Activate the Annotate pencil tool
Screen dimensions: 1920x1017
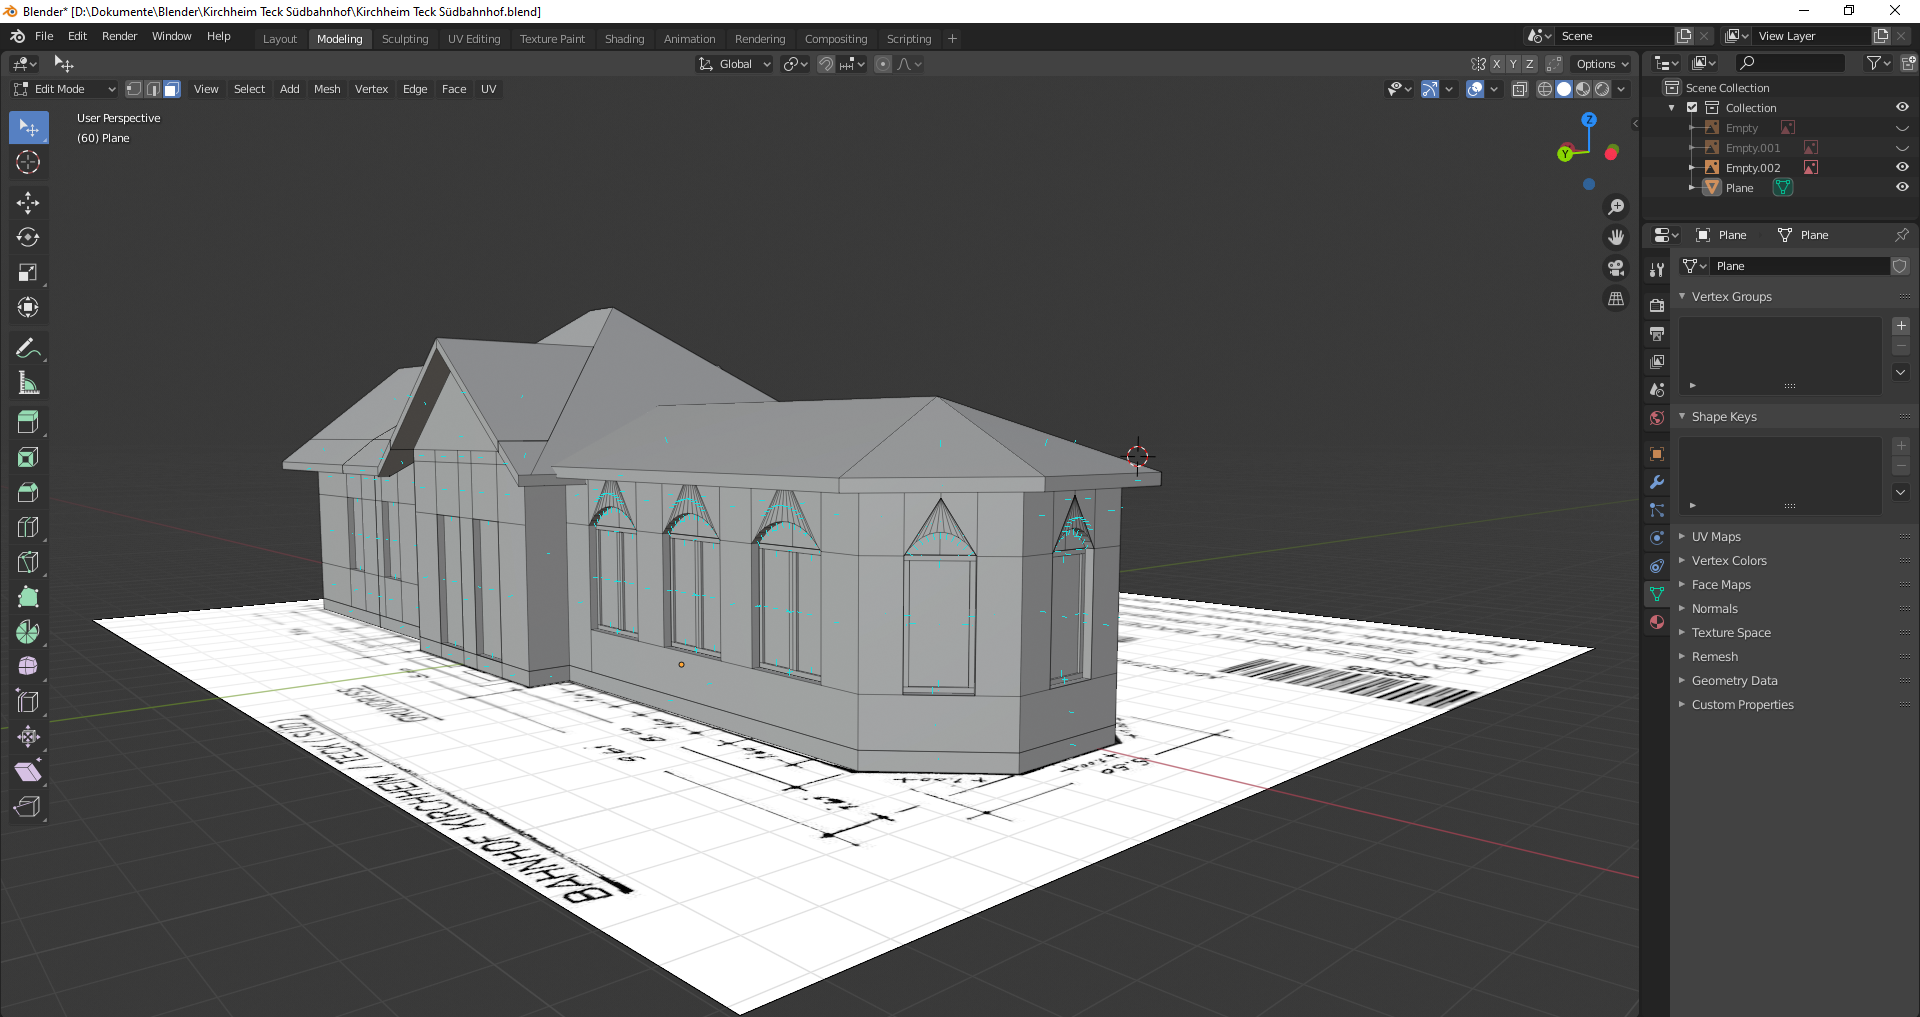tap(28, 349)
